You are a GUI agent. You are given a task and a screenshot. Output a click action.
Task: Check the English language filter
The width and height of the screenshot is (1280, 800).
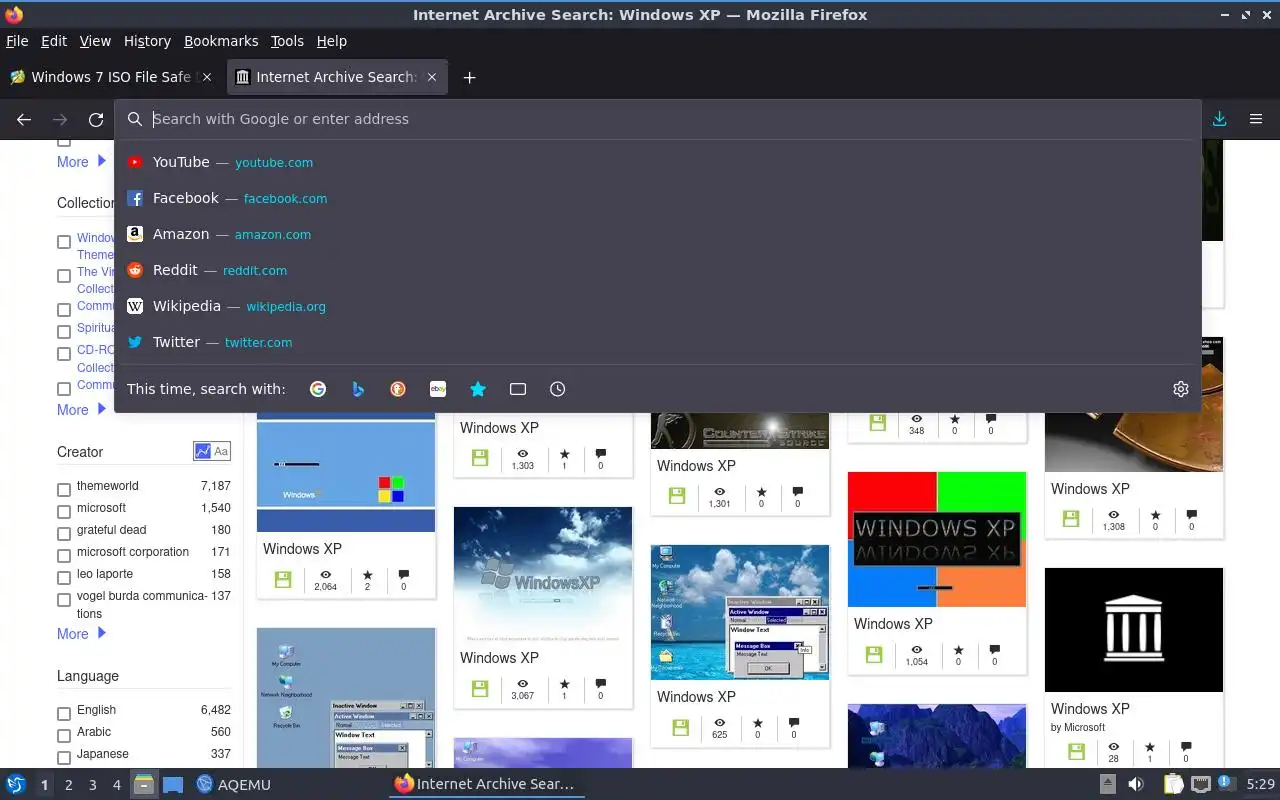[x=64, y=713]
